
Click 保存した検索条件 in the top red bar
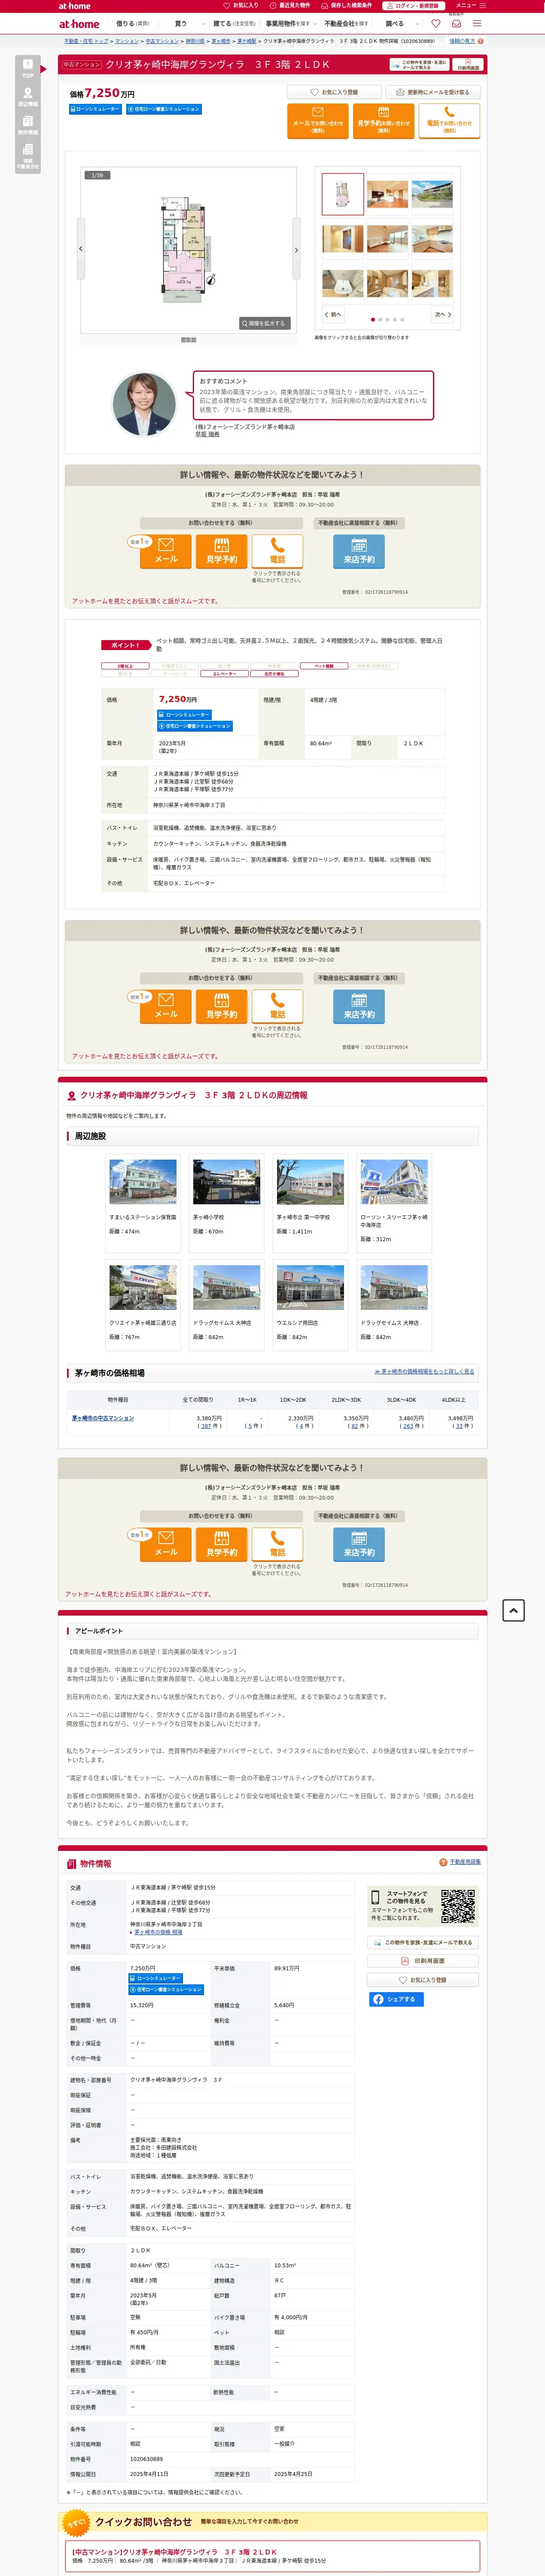point(347,6)
